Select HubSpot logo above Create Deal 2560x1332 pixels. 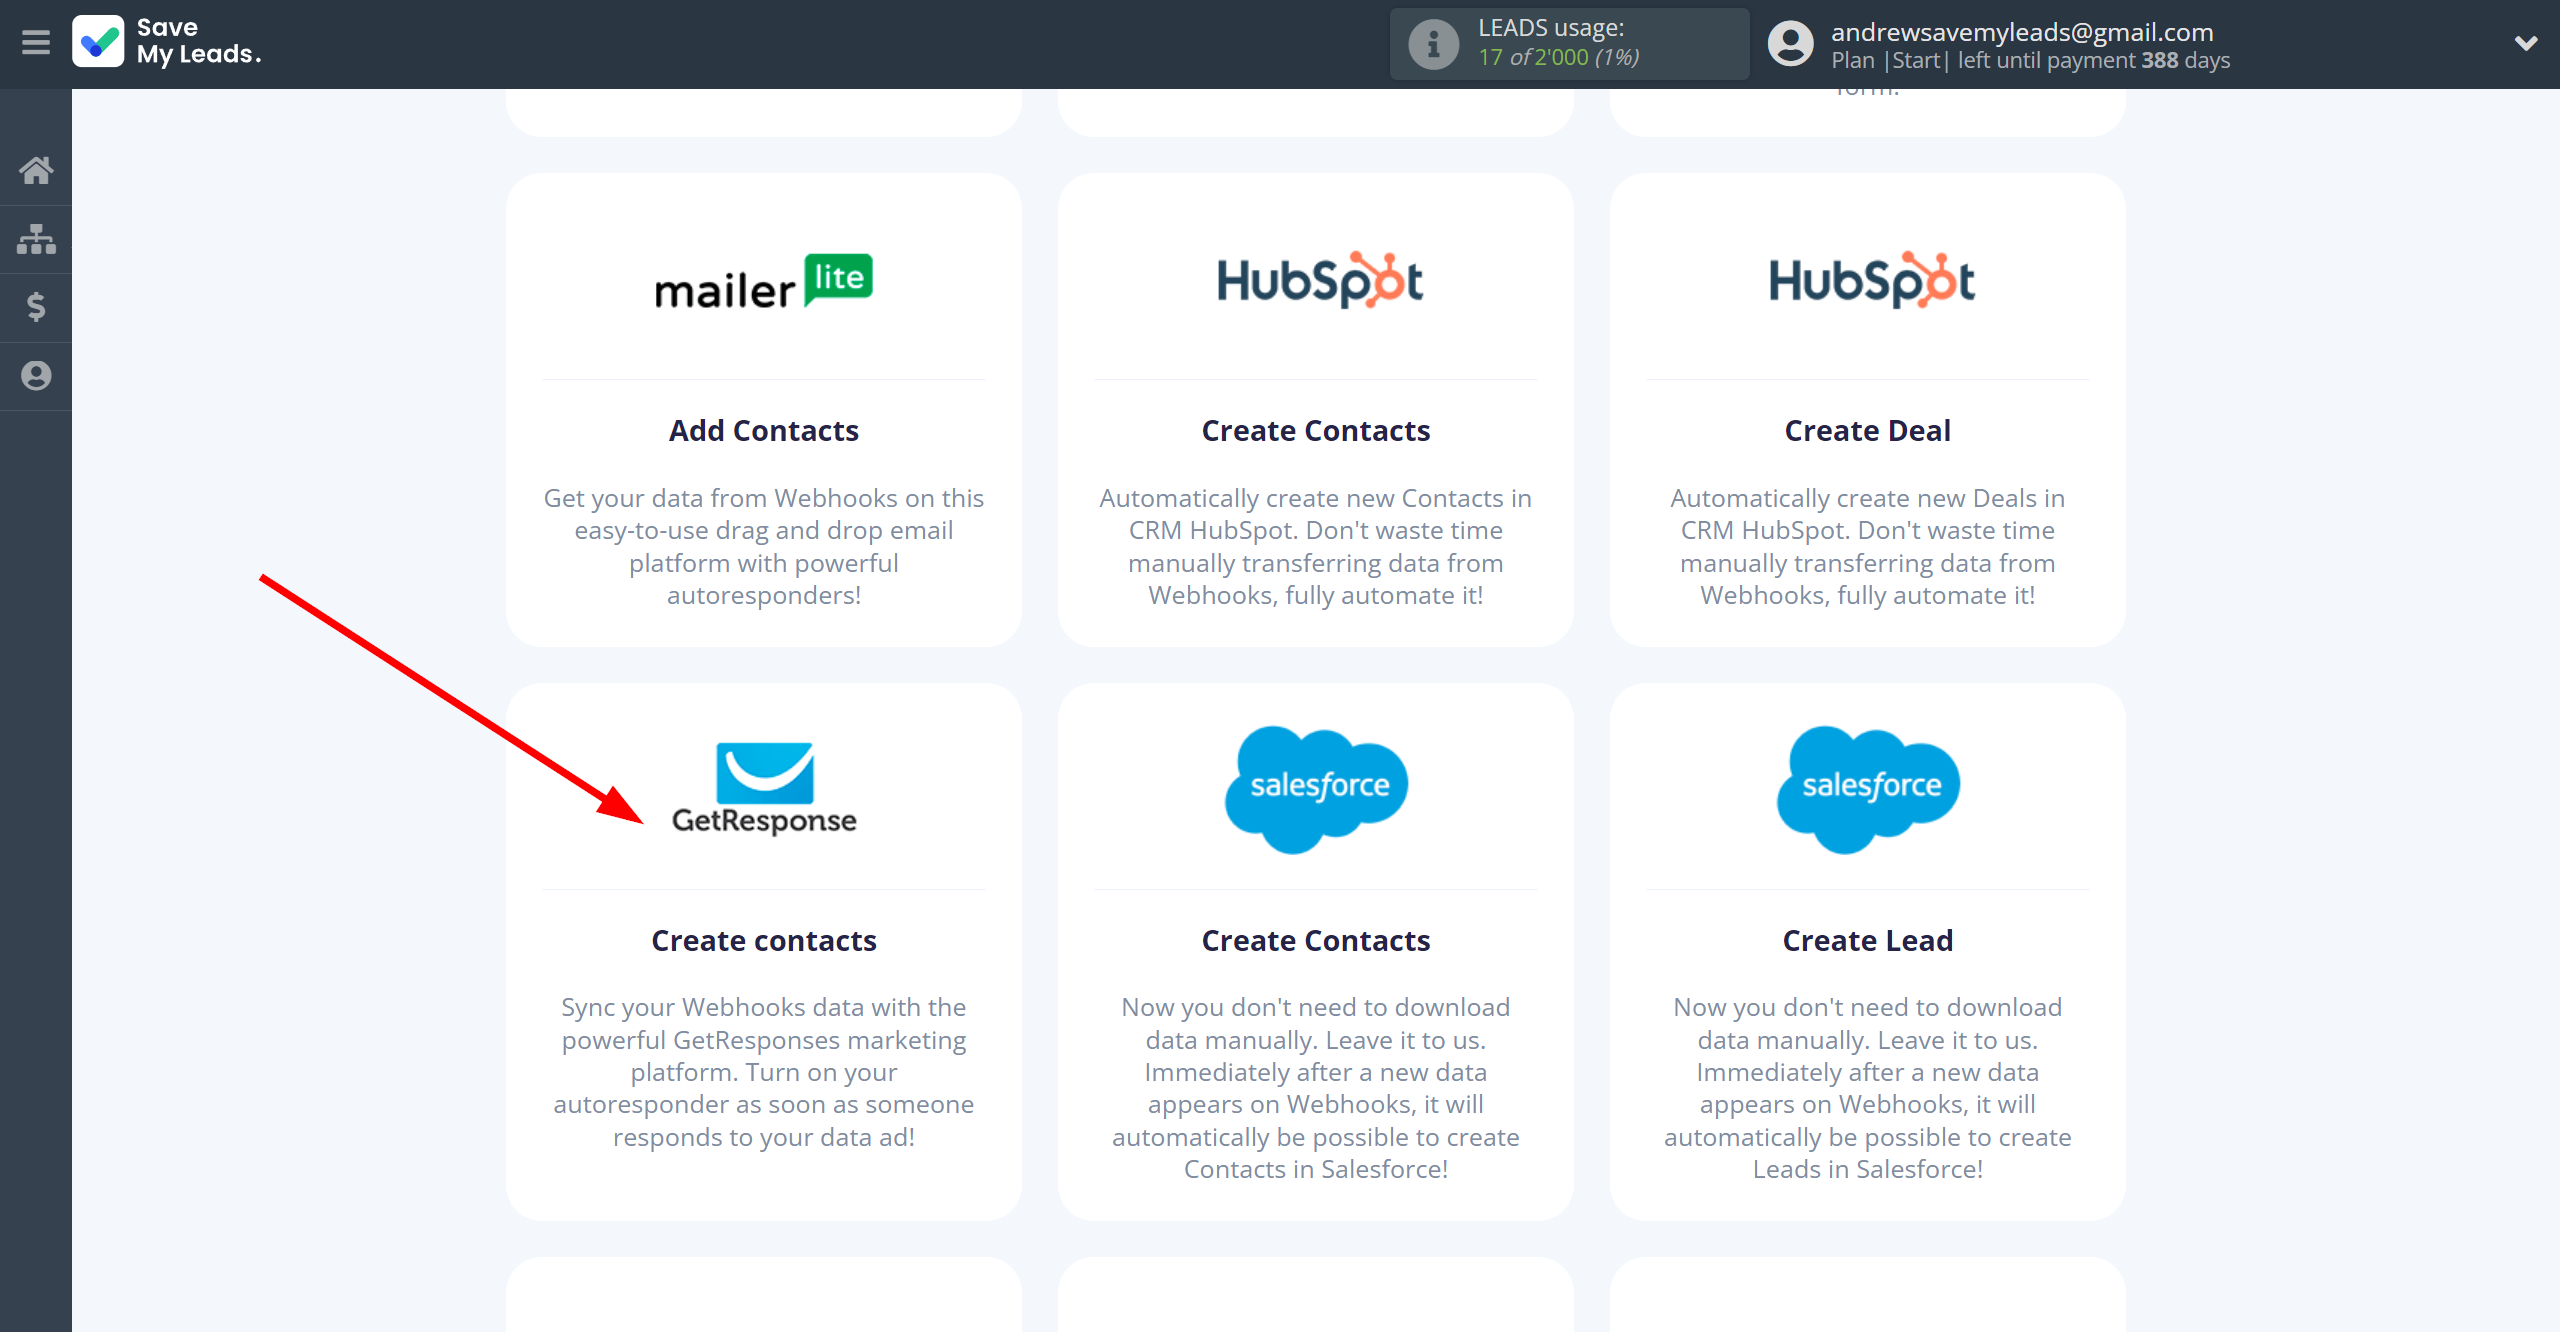coord(1871,280)
